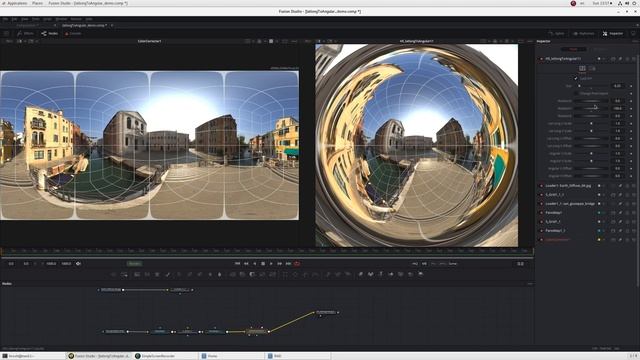Add an Image Plane 3D node from the toolbar

click(360, 274)
